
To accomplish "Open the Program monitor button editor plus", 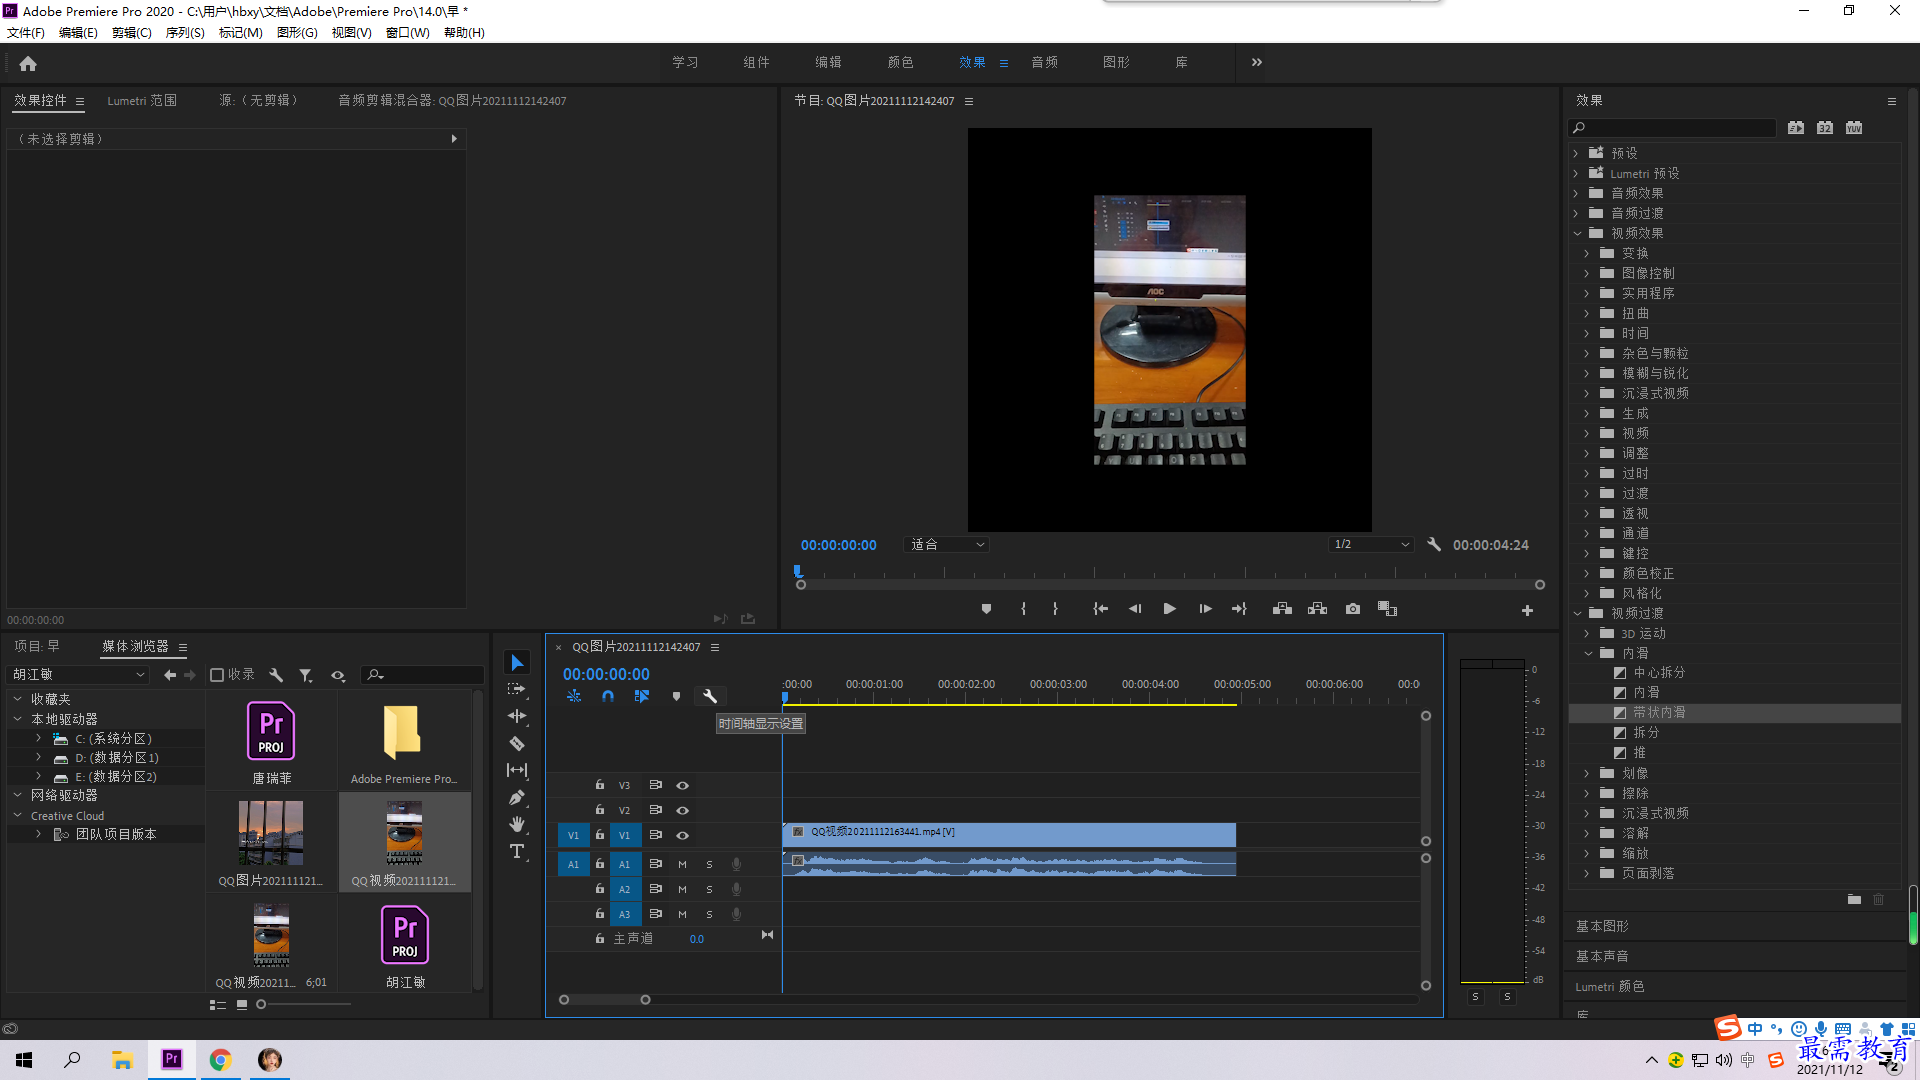I will pyautogui.click(x=1527, y=610).
